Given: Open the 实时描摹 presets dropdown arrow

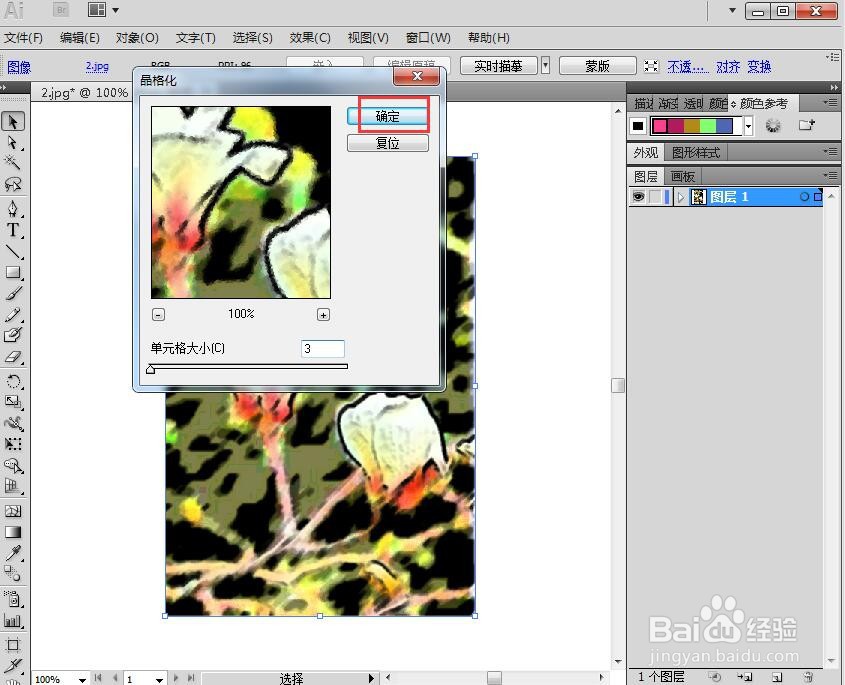Looking at the screenshot, I should (545, 66).
